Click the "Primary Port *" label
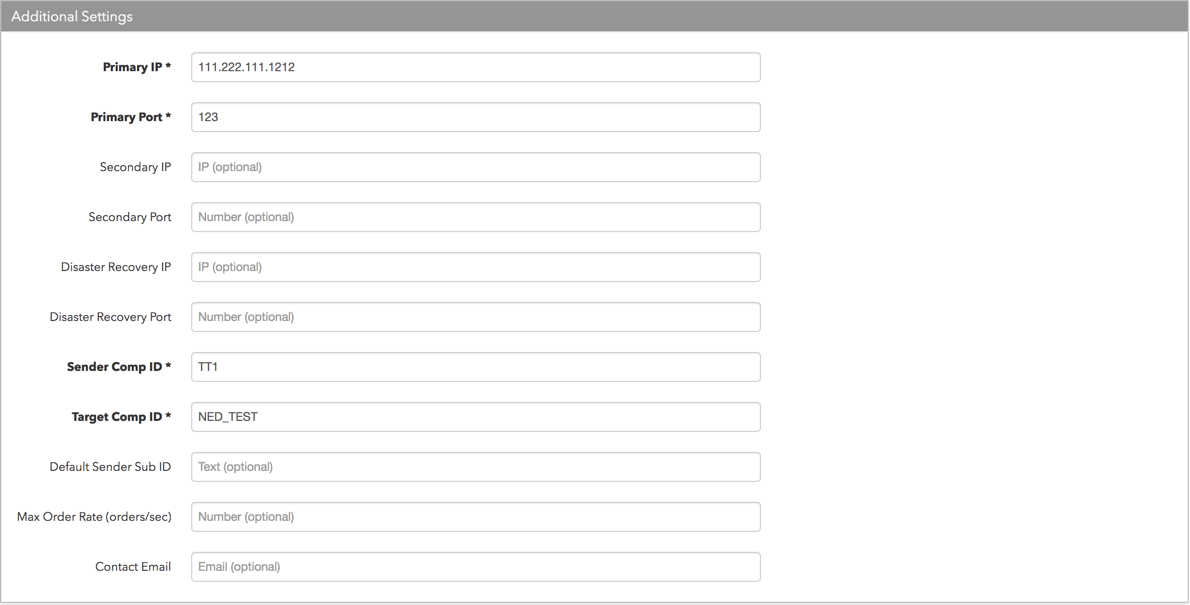The height and width of the screenshot is (605, 1190). 131,117
